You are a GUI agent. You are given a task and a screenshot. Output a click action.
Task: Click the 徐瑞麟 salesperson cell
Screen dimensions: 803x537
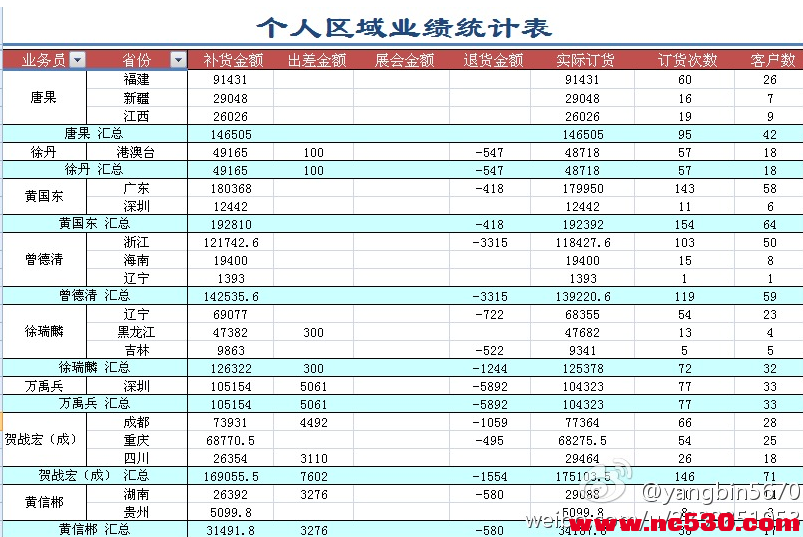point(44,332)
